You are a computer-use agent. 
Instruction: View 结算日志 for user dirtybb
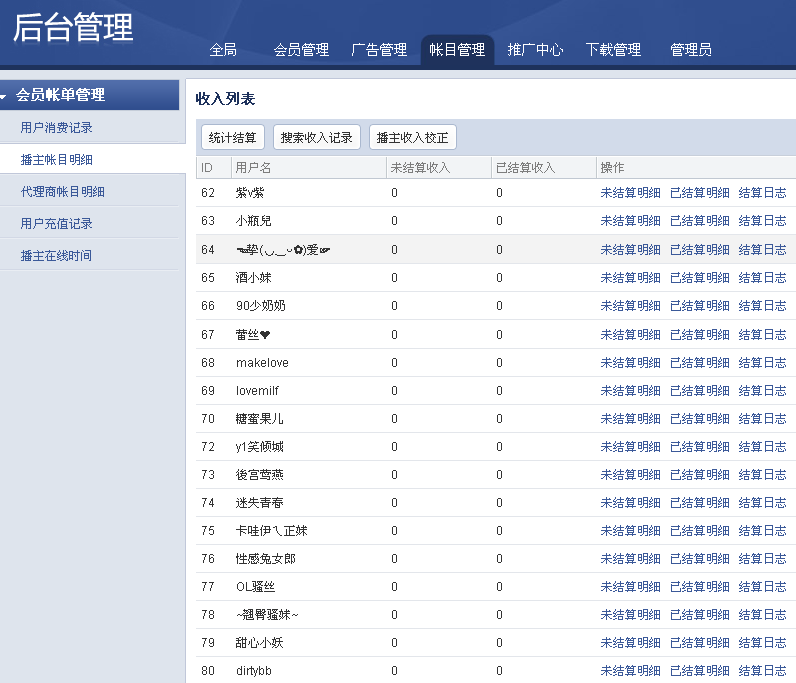coord(762,671)
